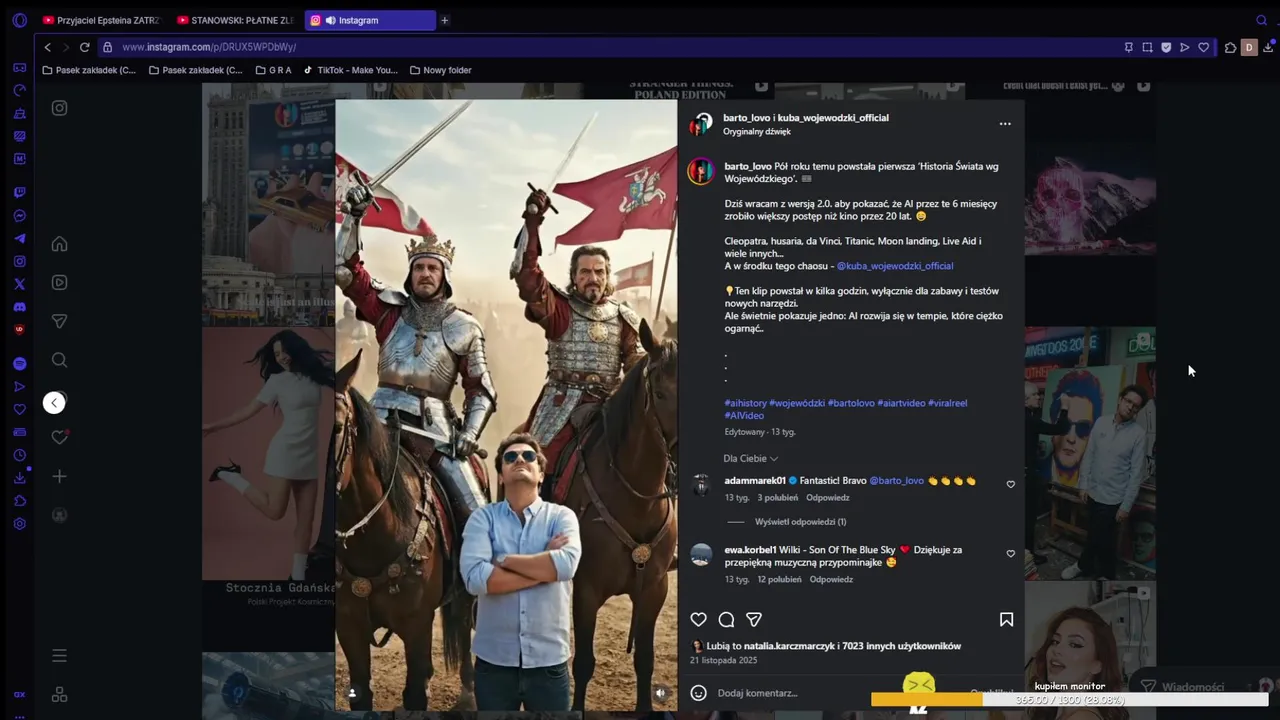The image size is (1280, 720).
Task: Open Instagram icon in Opera sidebar
Action: click(x=19, y=262)
